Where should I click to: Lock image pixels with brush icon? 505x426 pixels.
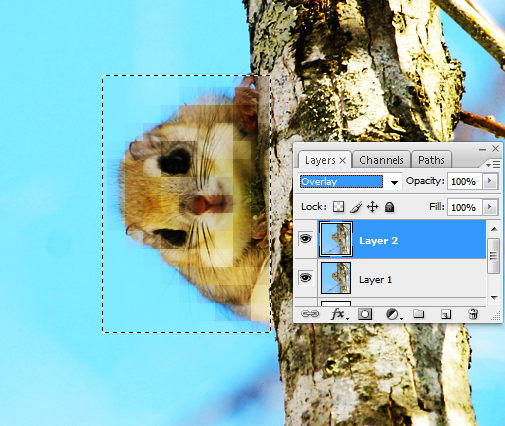[356, 207]
